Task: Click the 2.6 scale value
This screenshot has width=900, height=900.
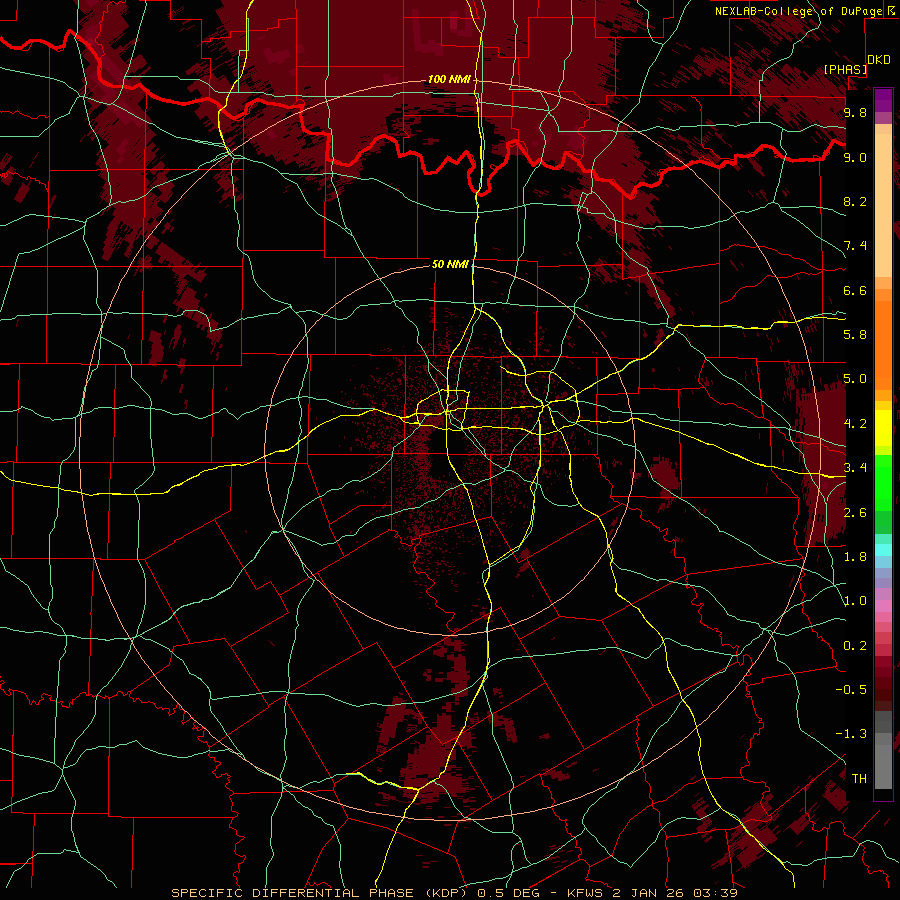Action: tap(855, 513)
